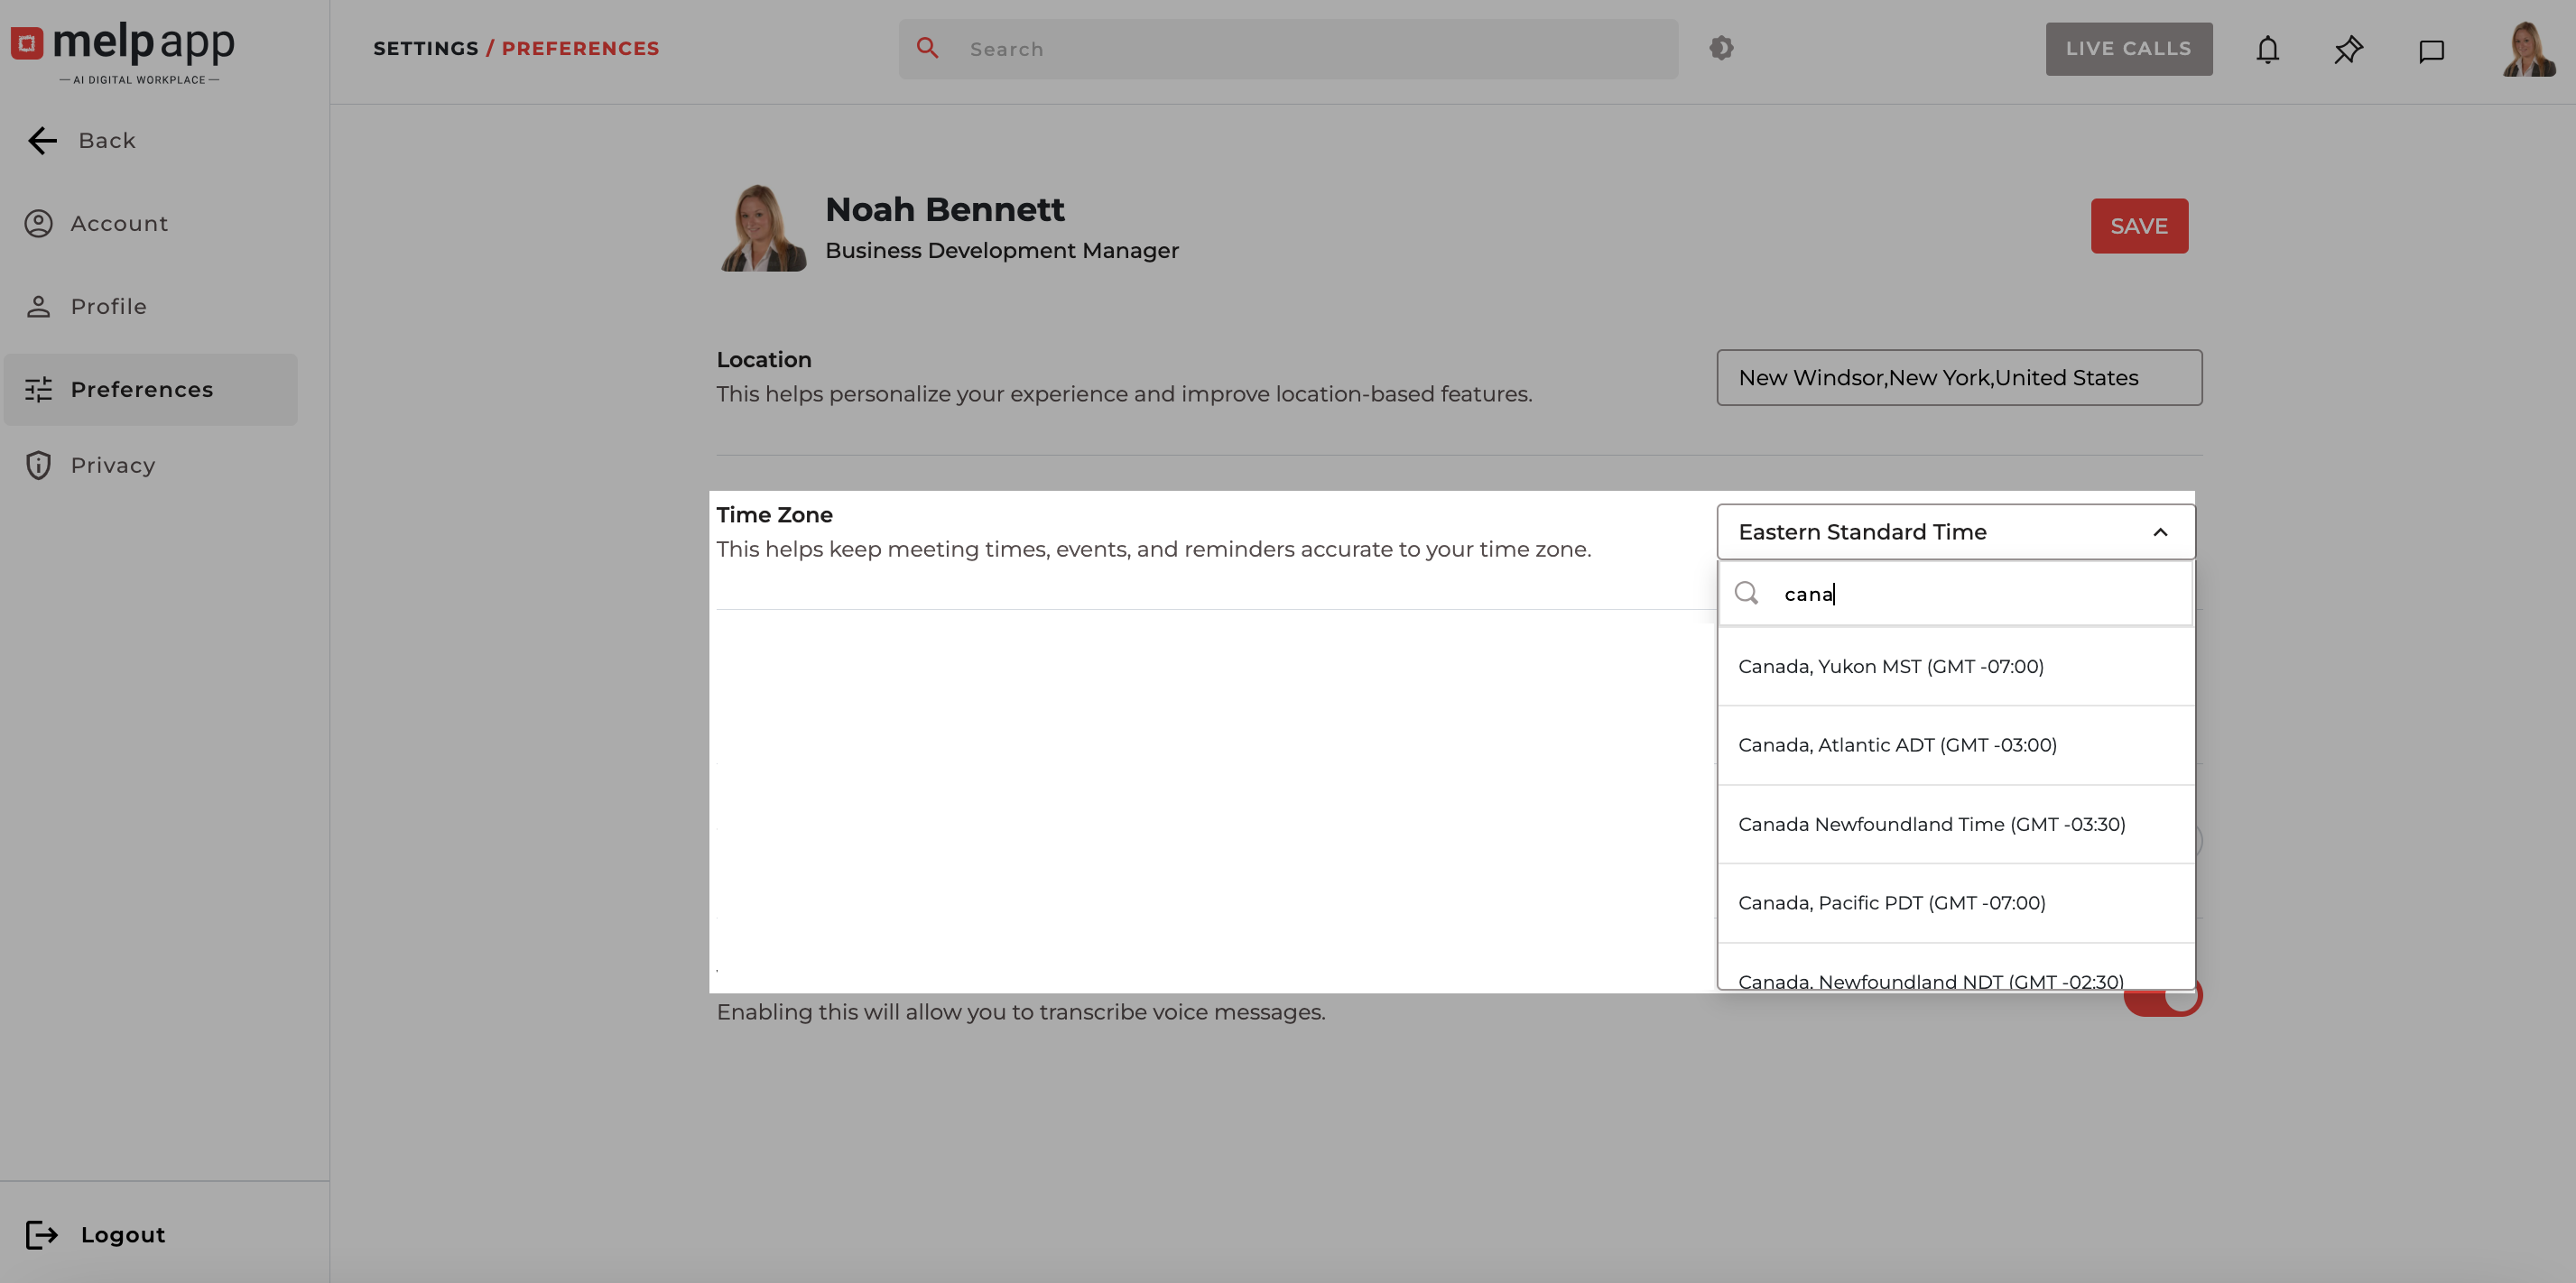2576x1283 pixels.
Task: Click the red search magnifier icon
Action: tap(927, 48)
